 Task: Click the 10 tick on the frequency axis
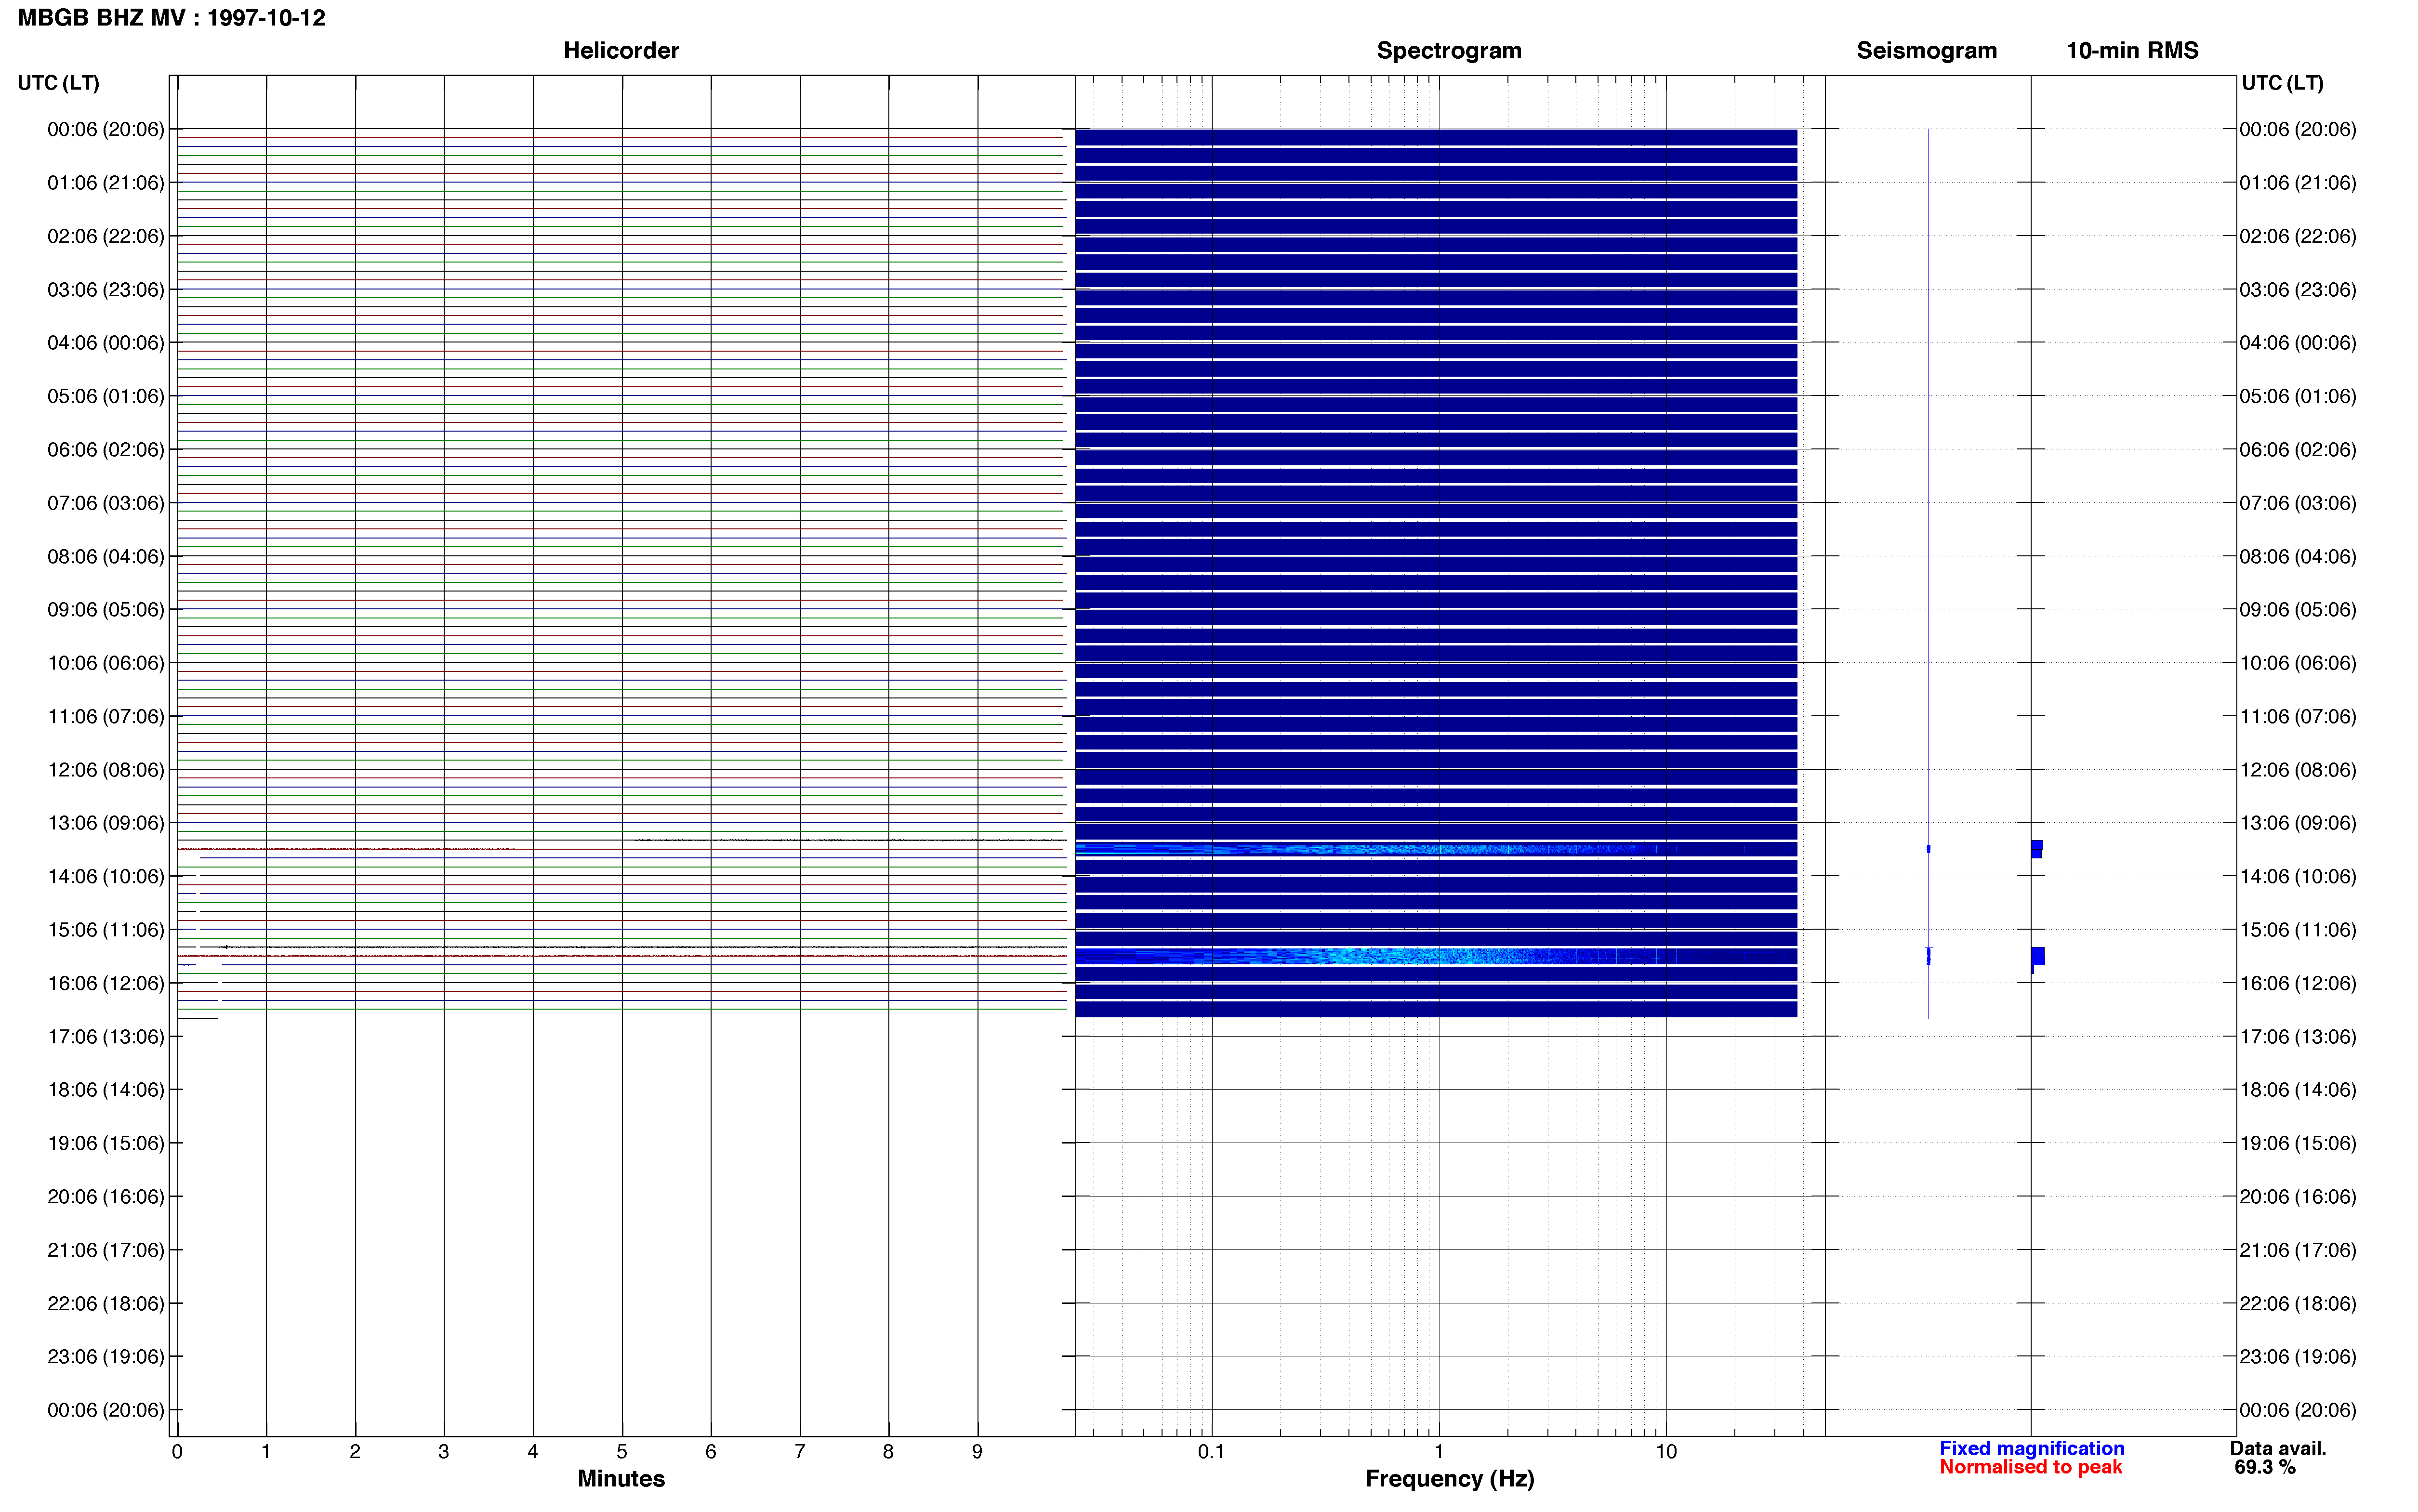pyautogui.click(x=1666, y=1451)
